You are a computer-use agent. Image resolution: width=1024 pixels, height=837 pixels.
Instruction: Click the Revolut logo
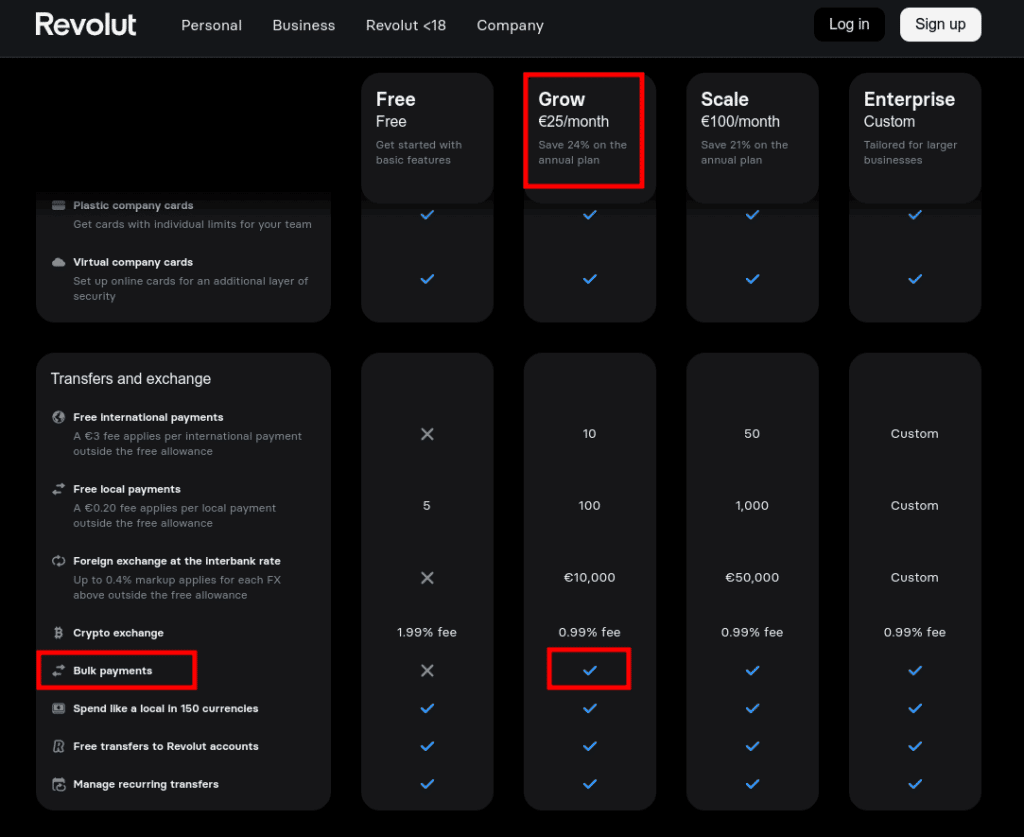pos(85,24)
